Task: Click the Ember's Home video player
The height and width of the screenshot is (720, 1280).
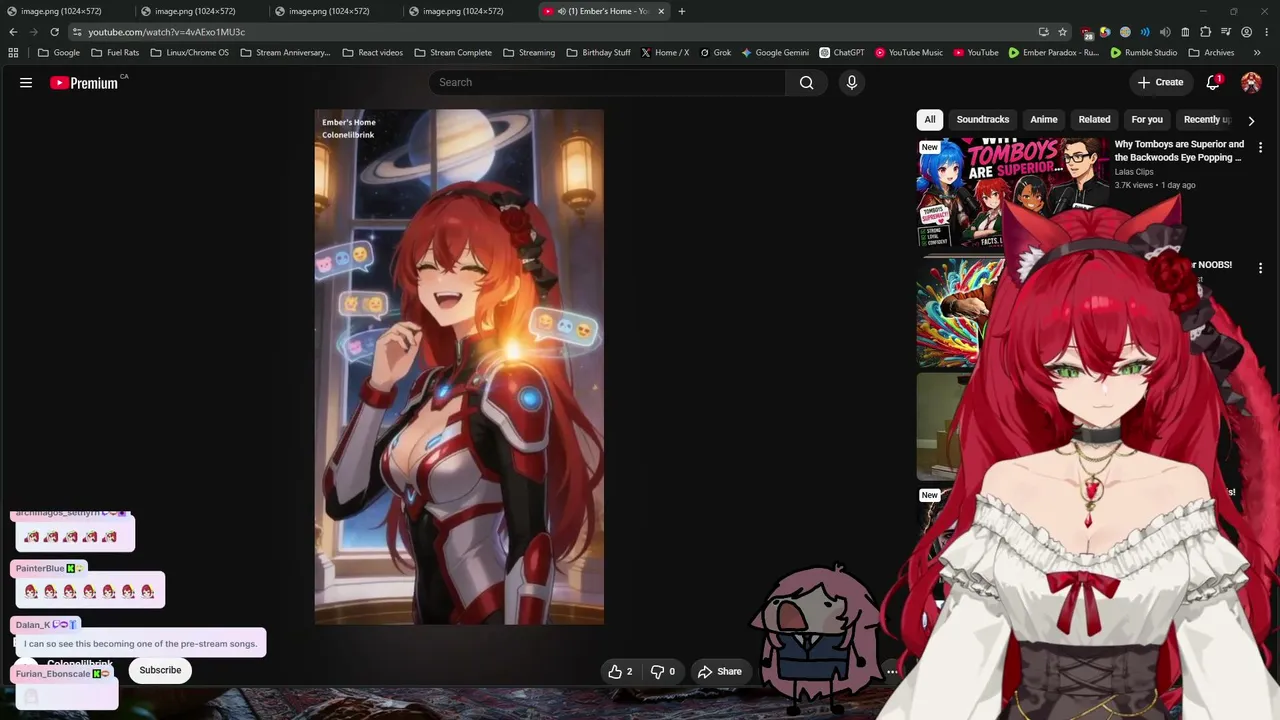Action: (x=459, y=367)
